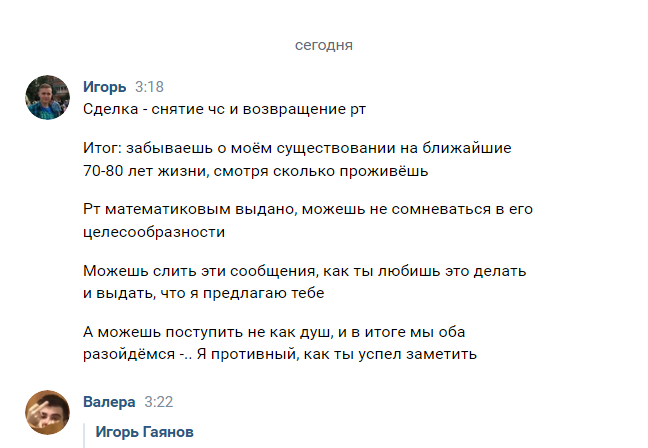This screenshot has width=648, height=448.
Task: Click the vertical quote bar beside Игорь Гаянов
Action: tap(85, 433)
